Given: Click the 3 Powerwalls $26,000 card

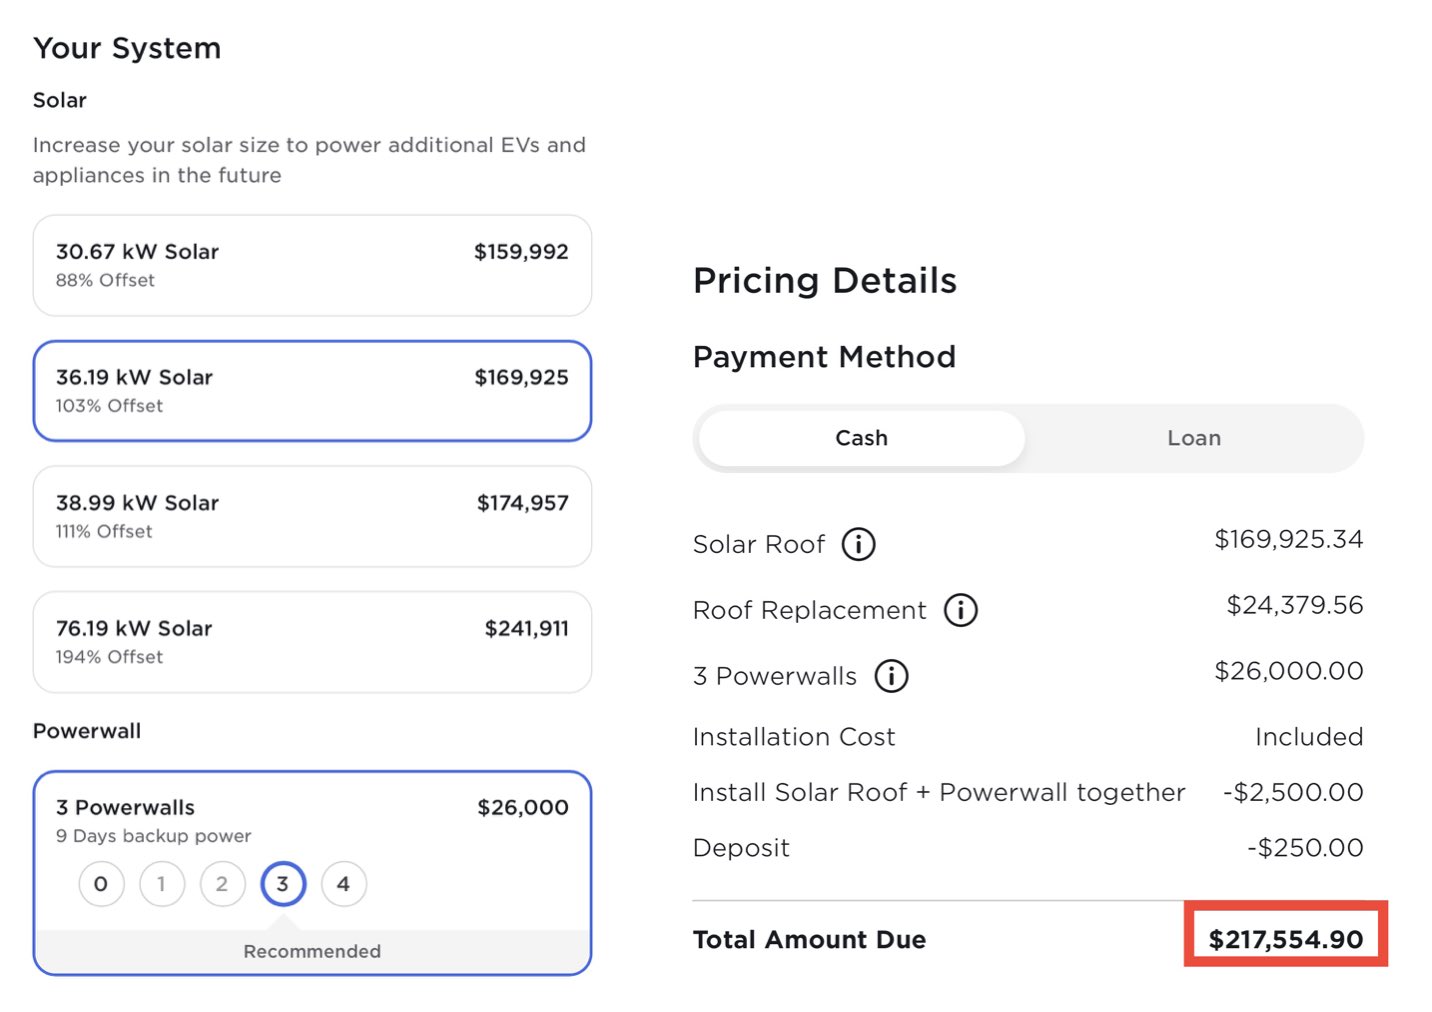Looking at the screenshot, I should pos(312,819).
